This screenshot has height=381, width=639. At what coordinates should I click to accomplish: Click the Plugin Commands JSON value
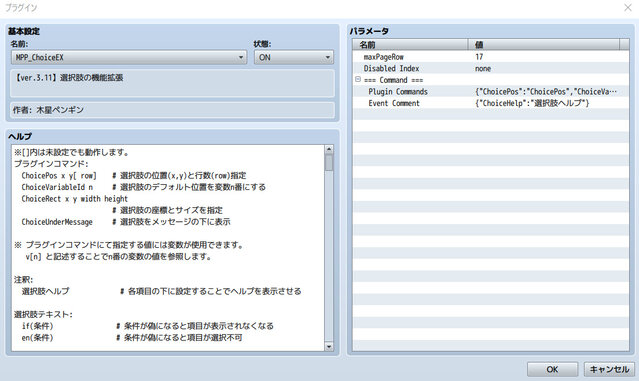click(546, 92)
